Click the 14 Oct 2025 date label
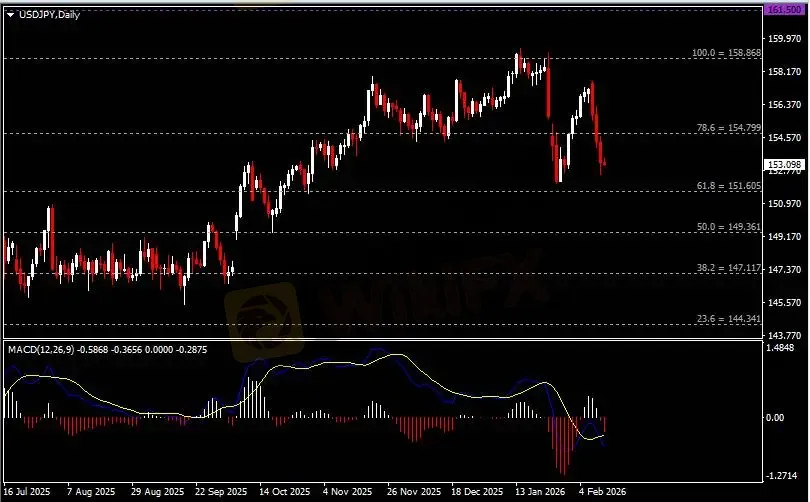 click(285, 491)
